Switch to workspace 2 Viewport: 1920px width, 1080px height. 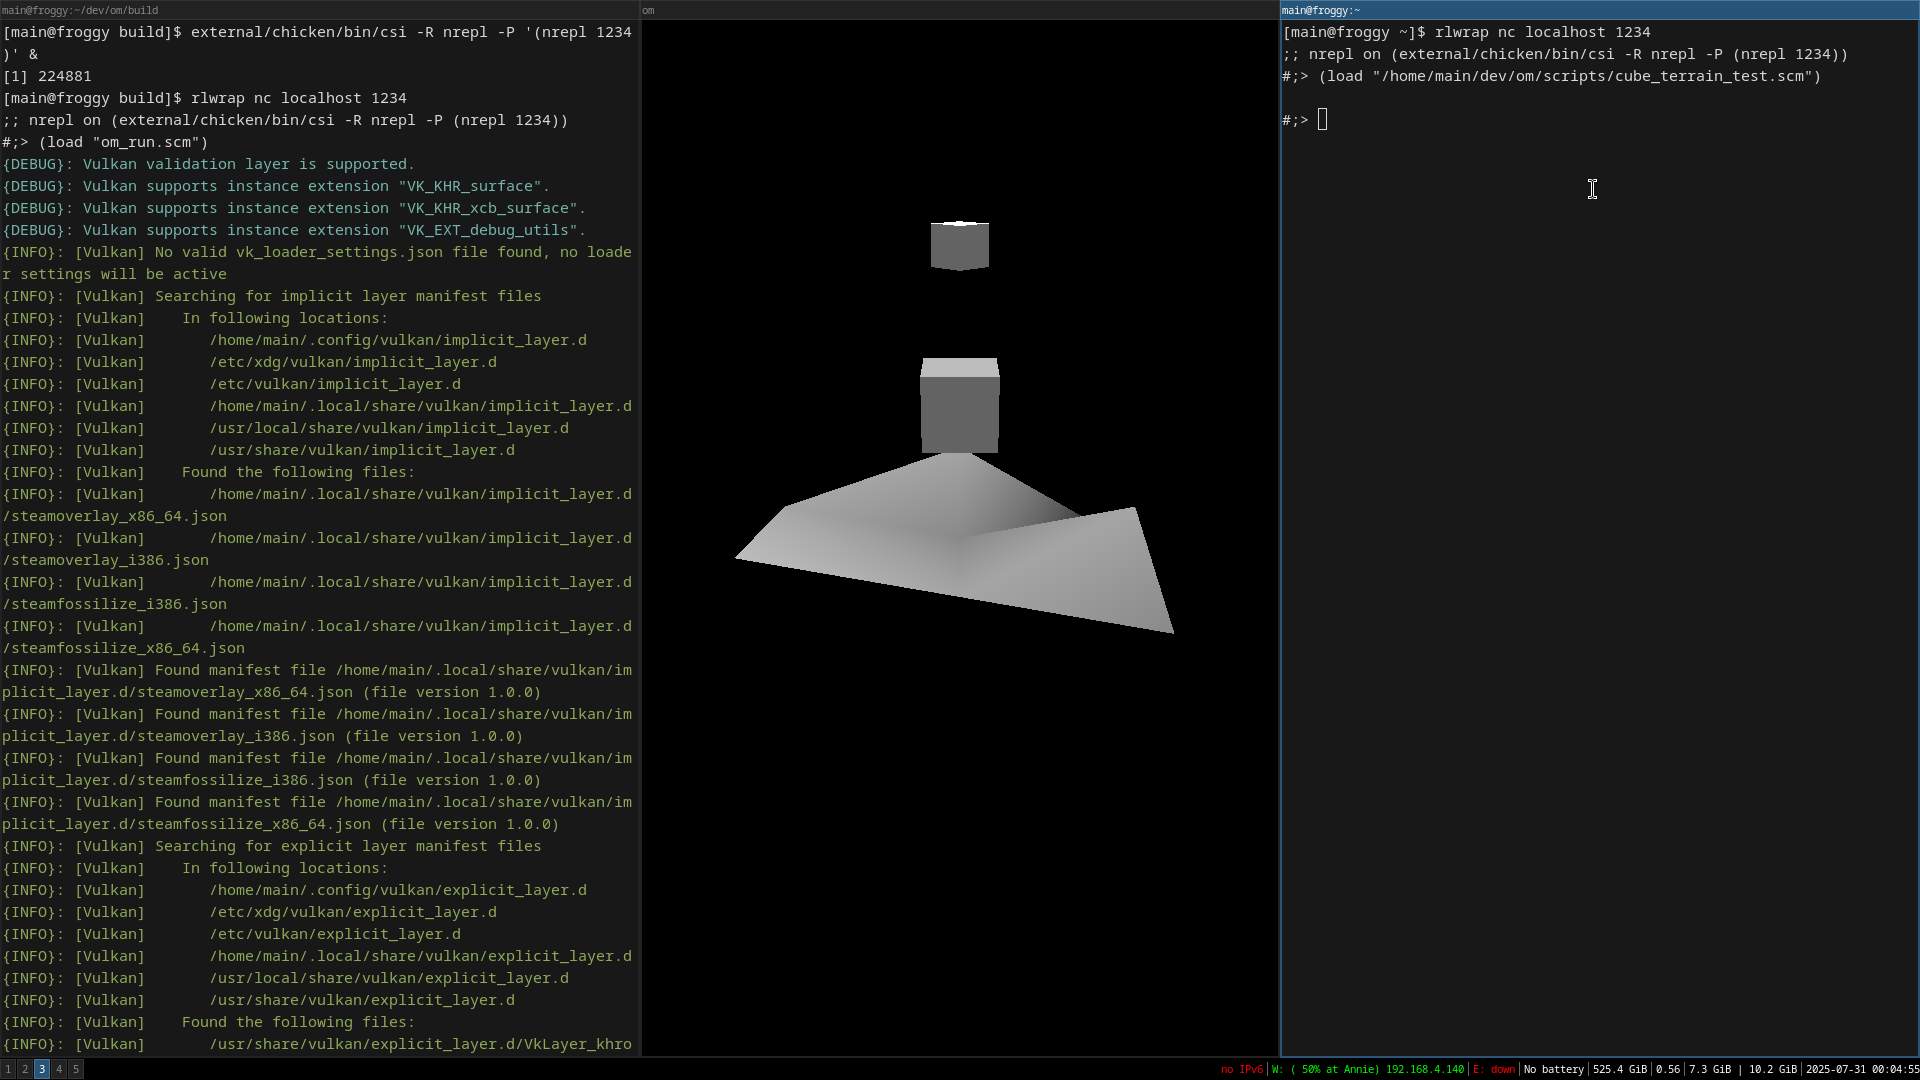click(x=25, y=1069)
